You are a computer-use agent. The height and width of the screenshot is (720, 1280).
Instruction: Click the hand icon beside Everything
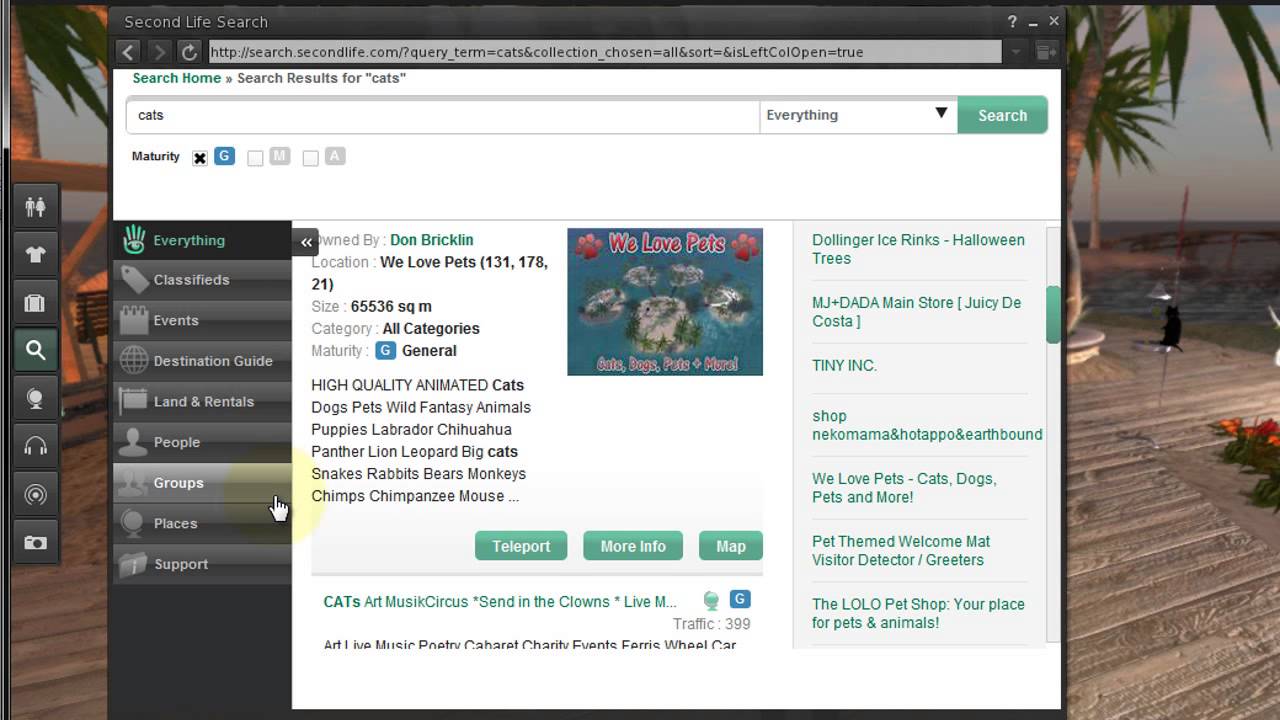134,240
